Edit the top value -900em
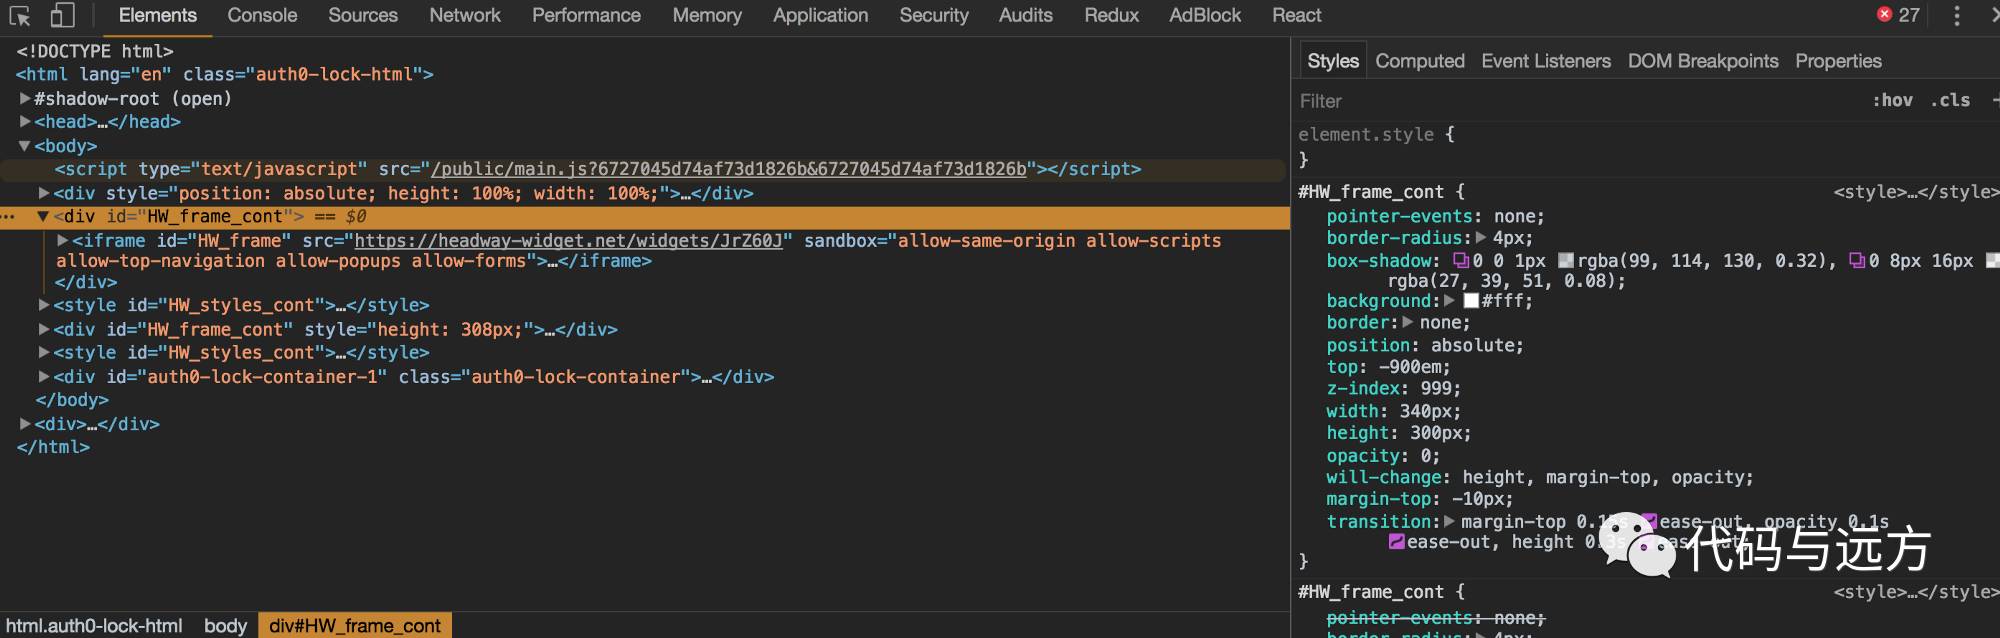Screen dimensions: 2000x638 coord(1411,367)
